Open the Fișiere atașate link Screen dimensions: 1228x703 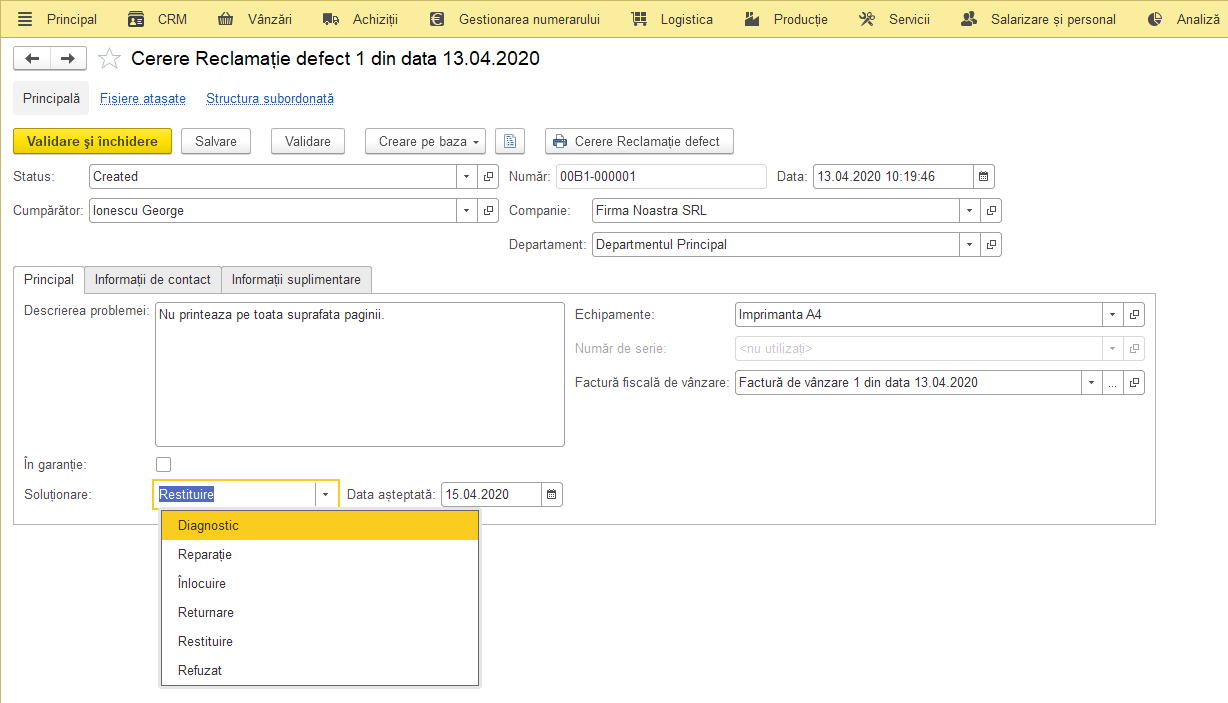pyautogui.click(x=143, y=98)
